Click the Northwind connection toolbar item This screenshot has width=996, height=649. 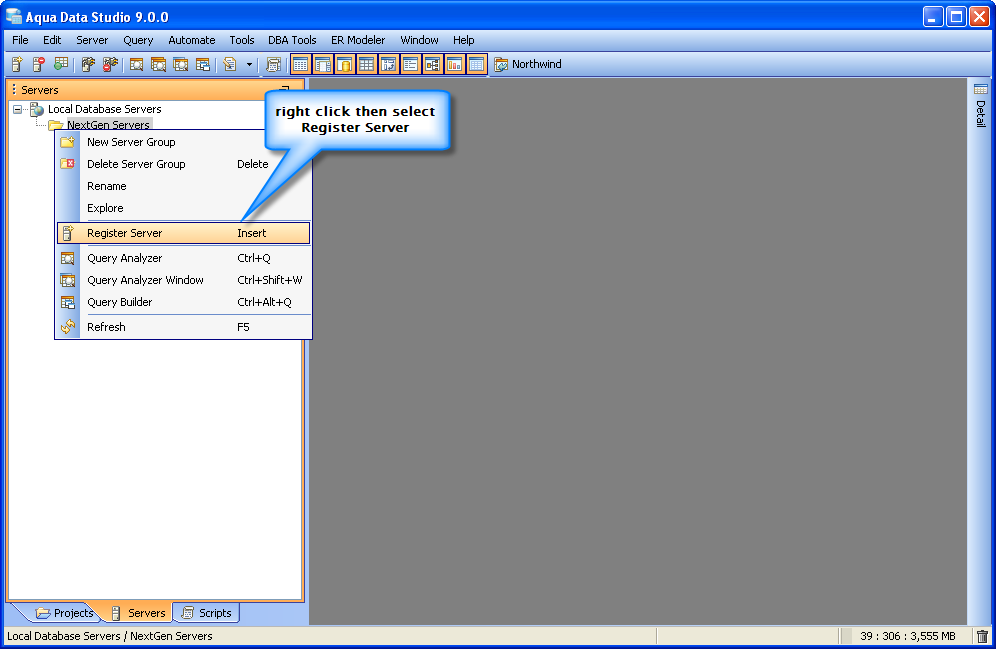[528, 64]
